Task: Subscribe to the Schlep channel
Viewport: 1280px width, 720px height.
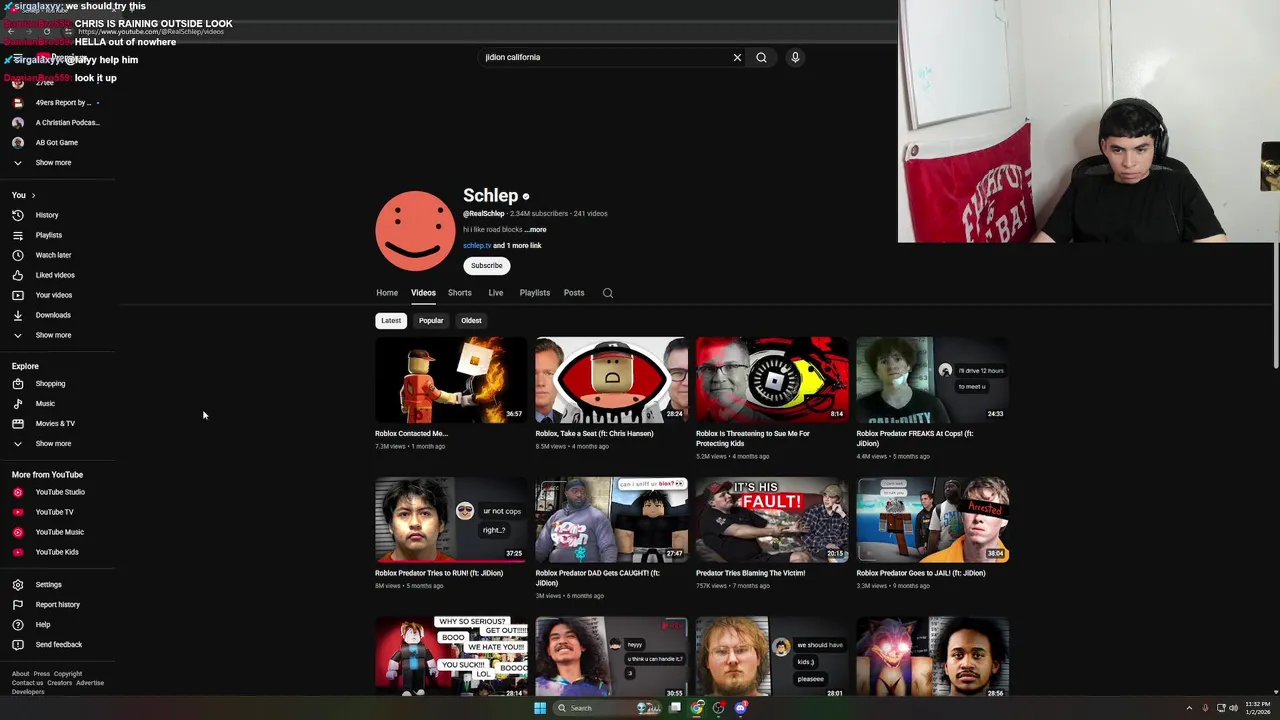Action: [x=487, y=265]
